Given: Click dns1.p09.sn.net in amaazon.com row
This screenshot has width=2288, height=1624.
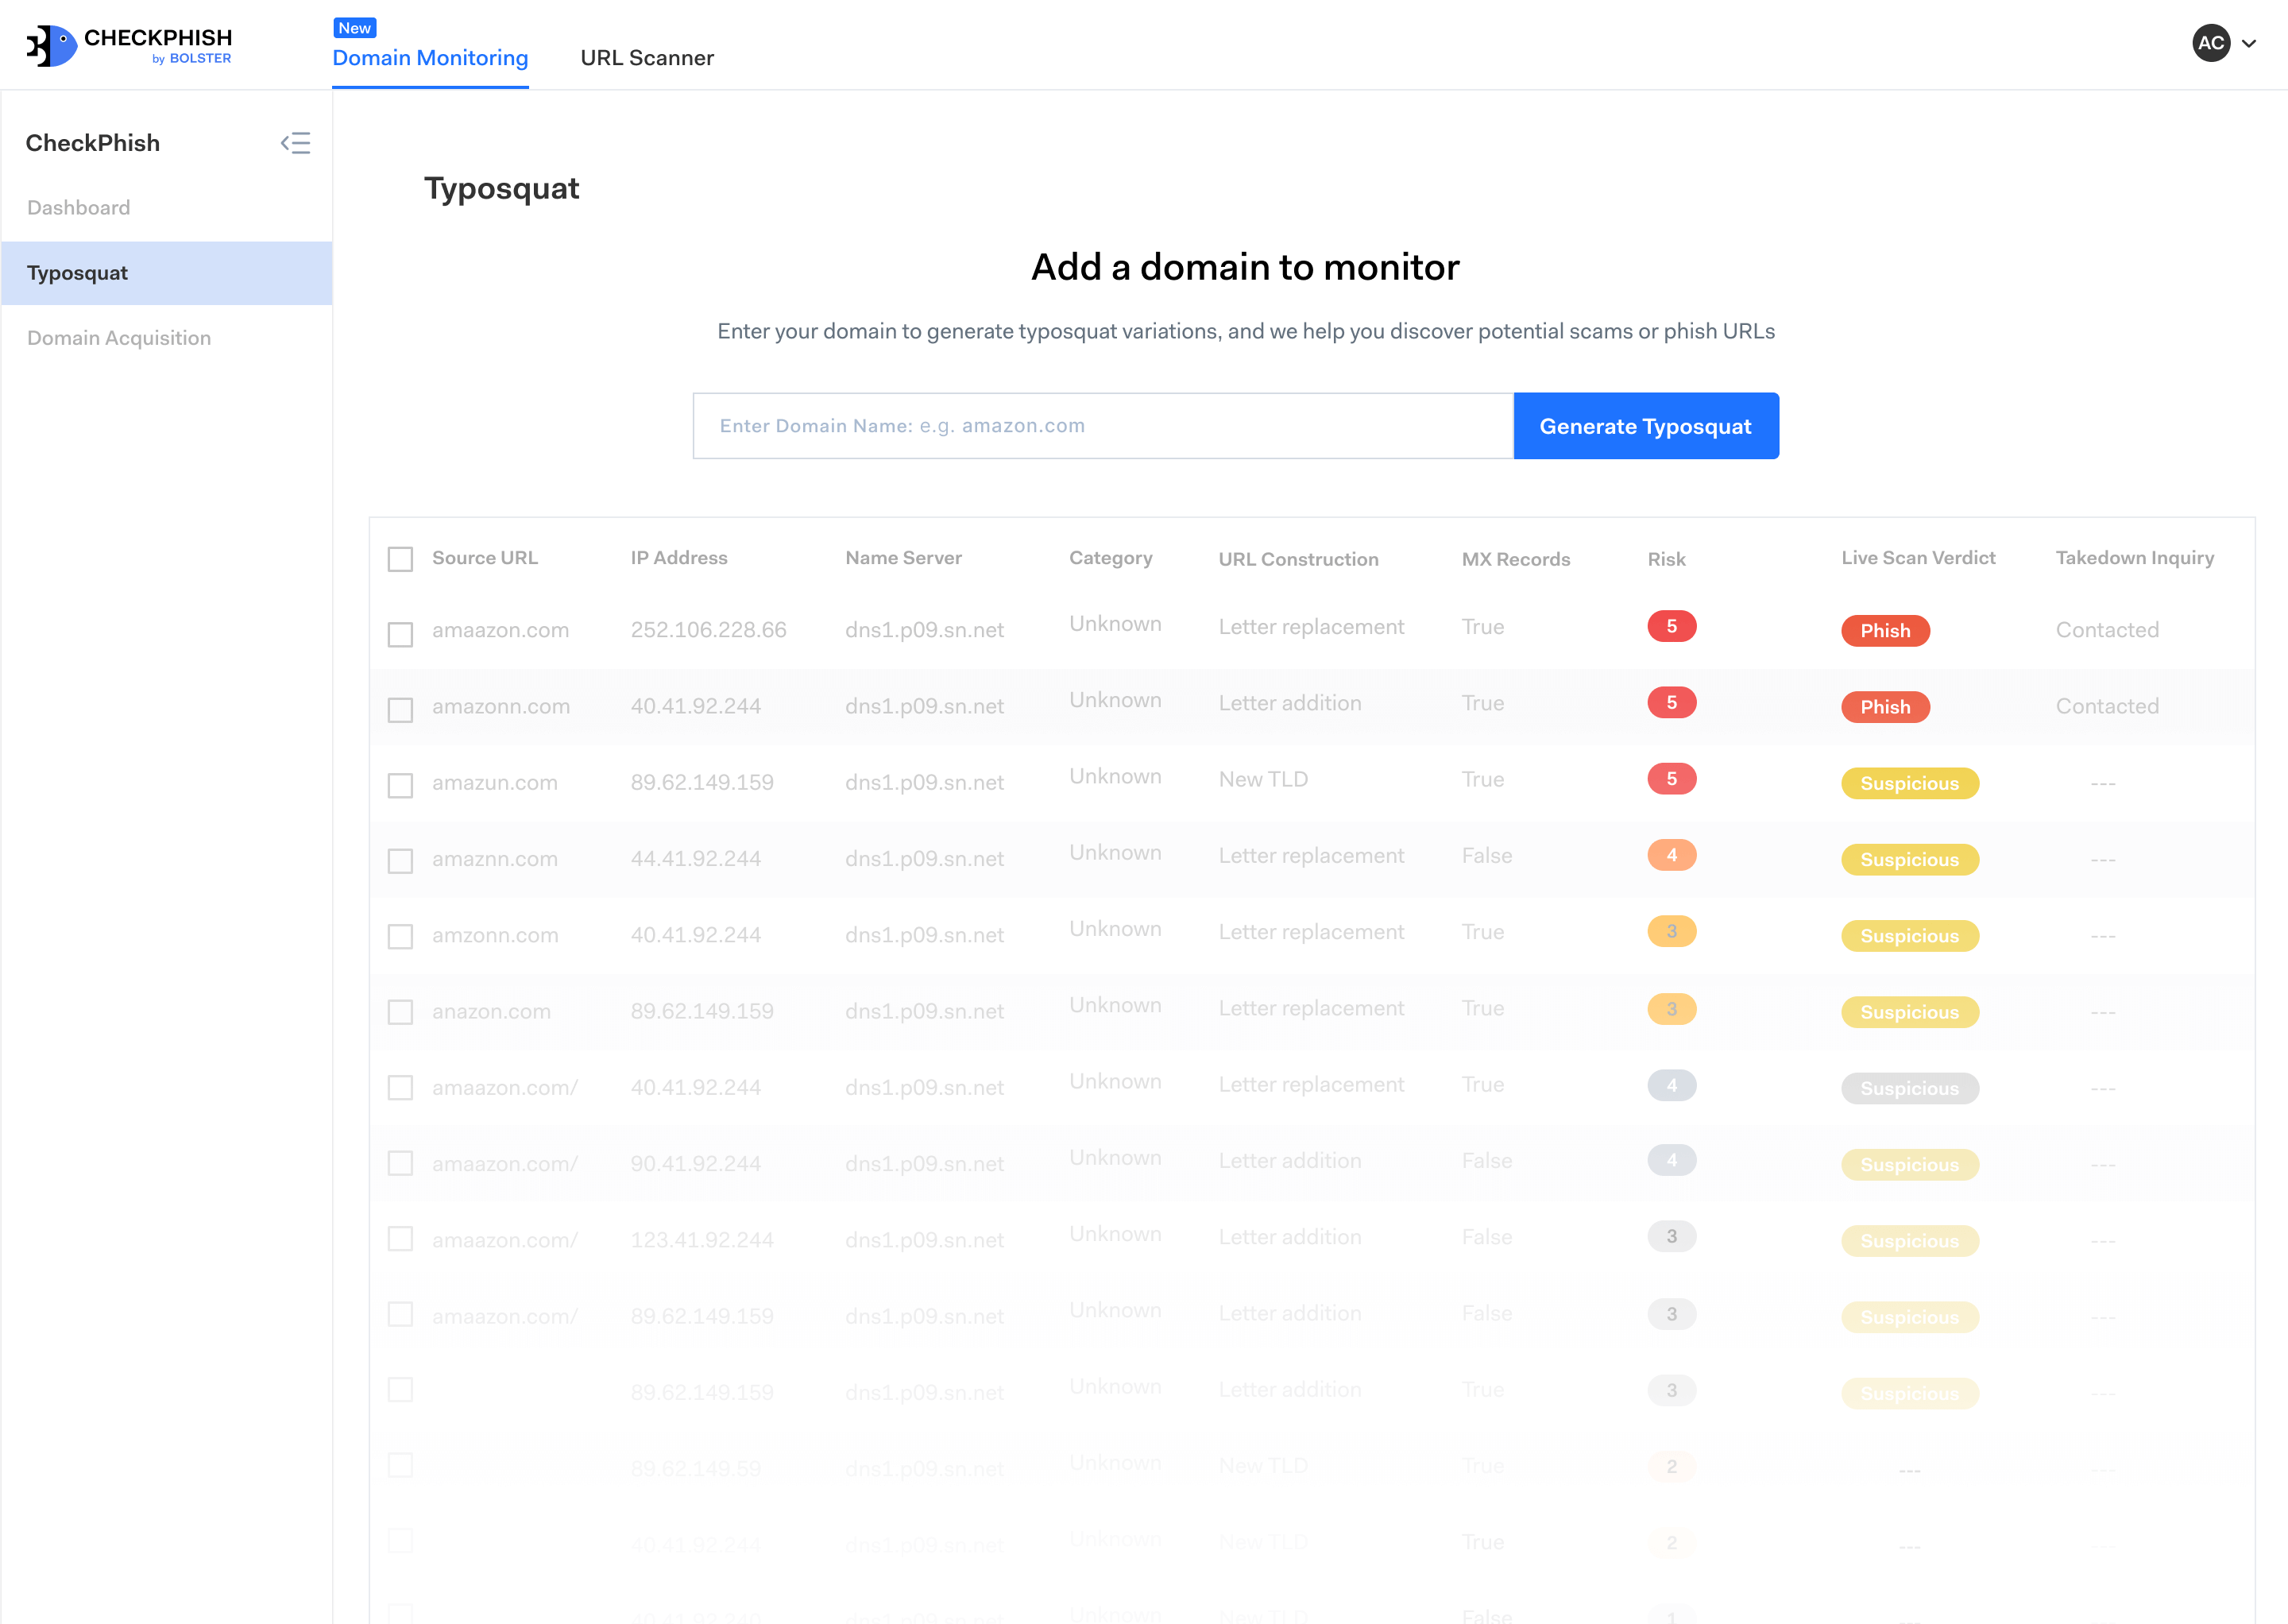Looking at the screenshot, I should (924, 630).
